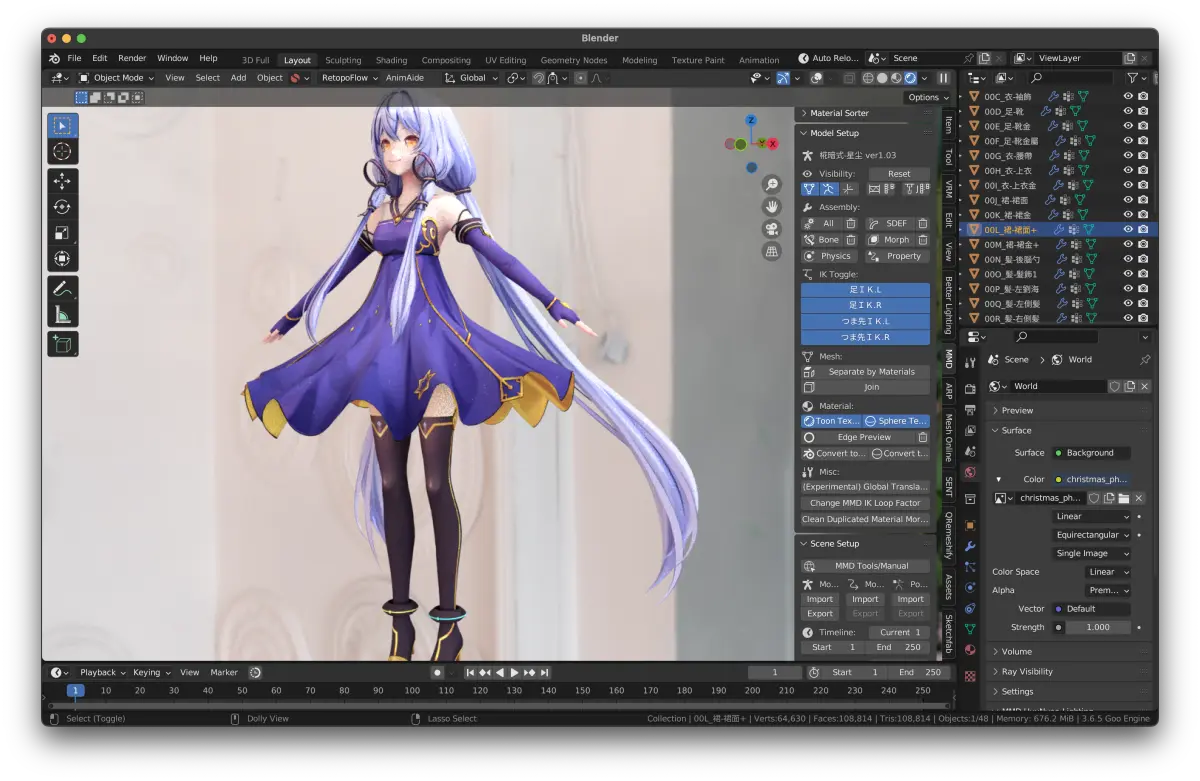Select the Cursor tool in viewport toolbar
Image resolution: width=1200 pixels, height=781 pixels.
[x=62, y=151]
